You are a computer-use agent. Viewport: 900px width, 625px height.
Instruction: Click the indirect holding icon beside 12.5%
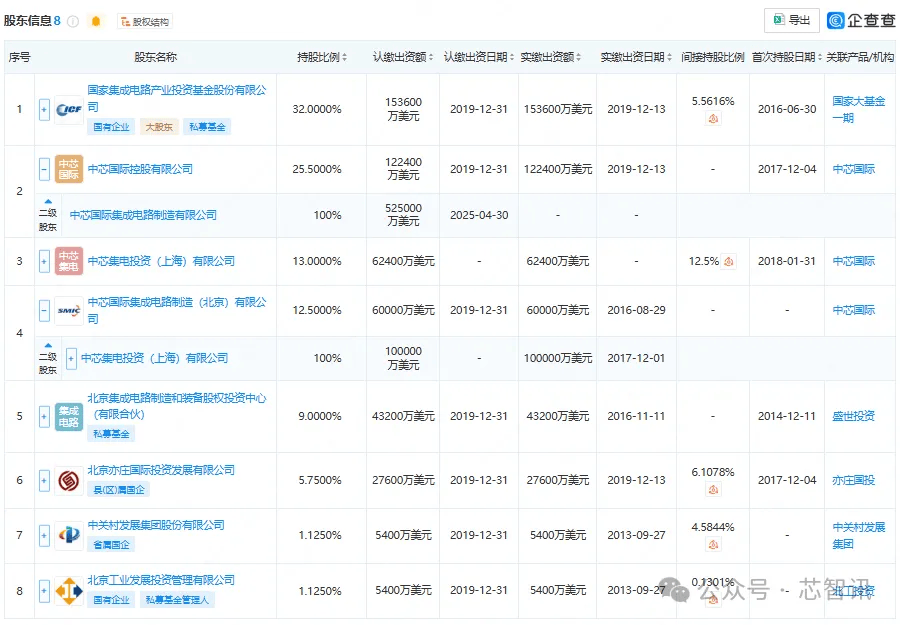(x=728, y=262)
